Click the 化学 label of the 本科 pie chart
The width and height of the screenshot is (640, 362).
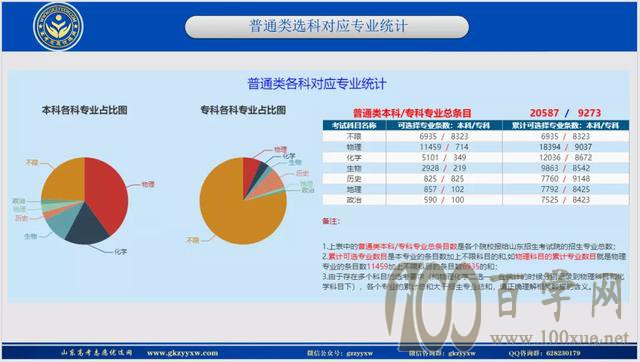pos(120,252)
